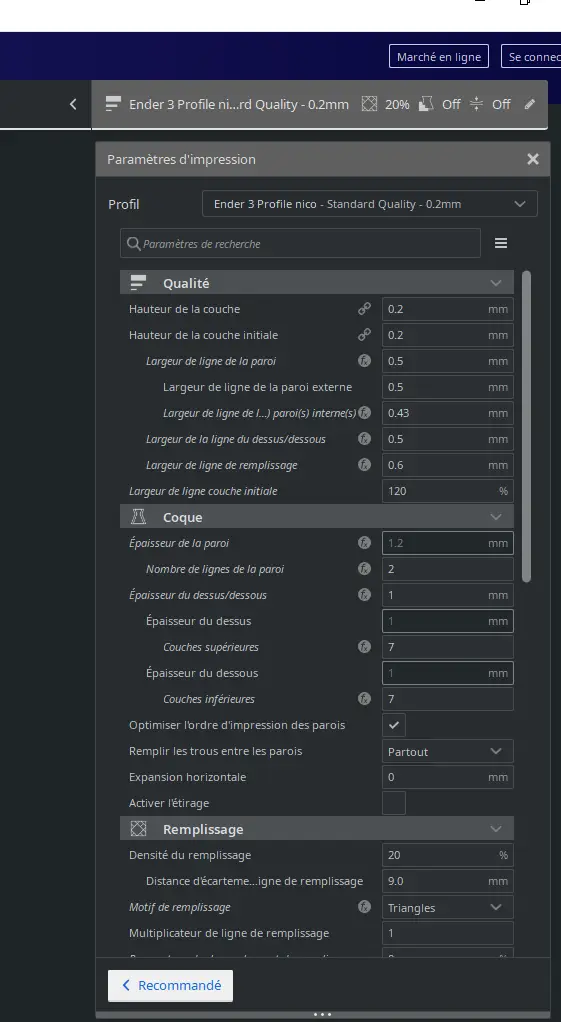
Task: Click the search magnifier icon
Action: (x=134, y=244)
